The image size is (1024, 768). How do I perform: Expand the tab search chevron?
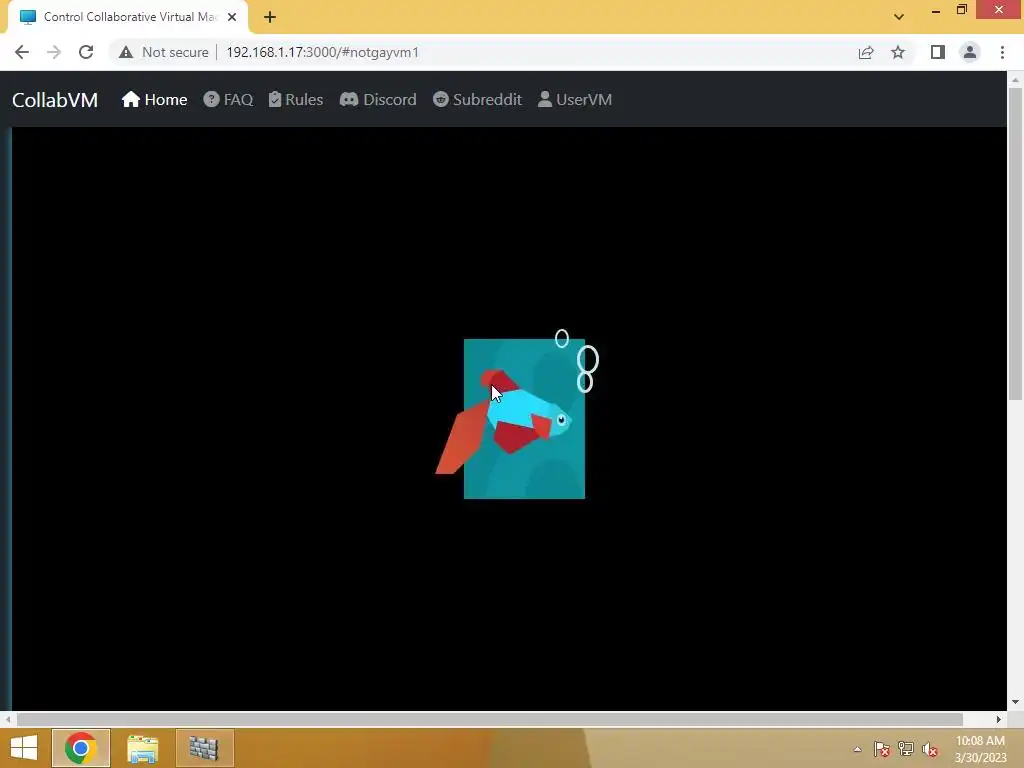(x=899, y=17)
